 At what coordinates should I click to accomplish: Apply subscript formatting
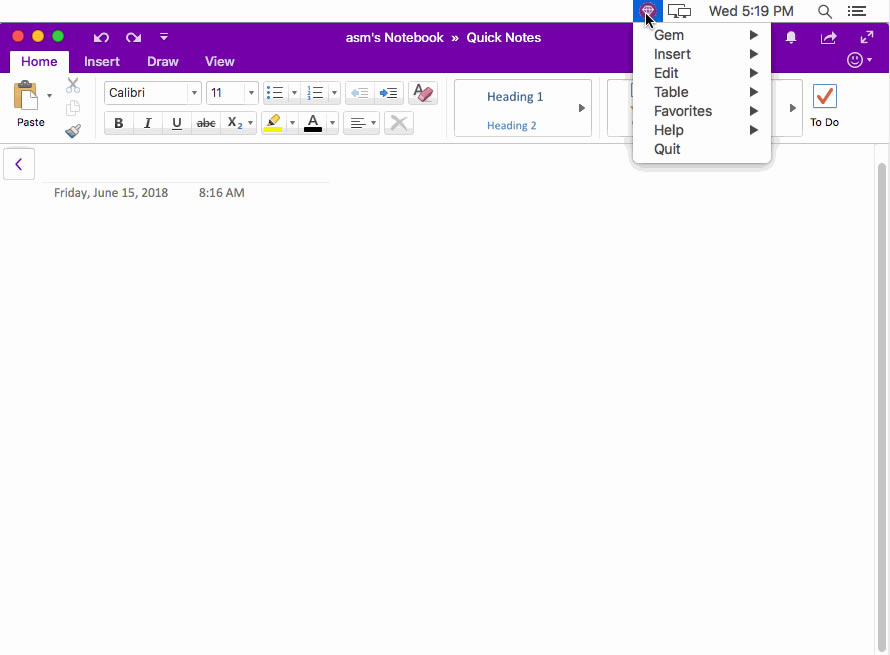pyautogui.click(x=234, y=123)
